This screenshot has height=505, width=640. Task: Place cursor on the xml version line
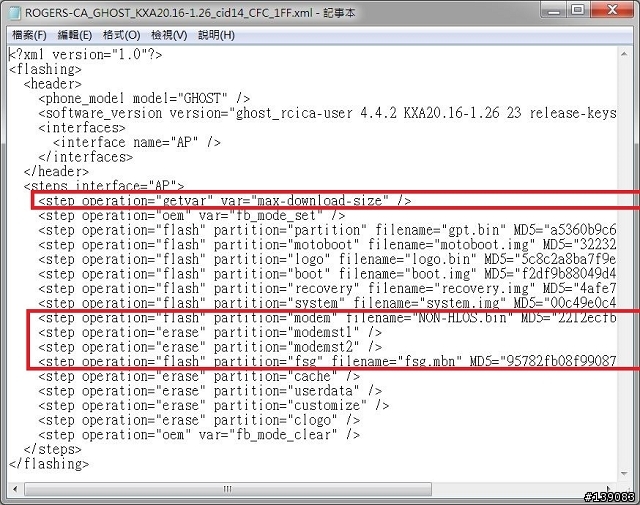[86, 54]
